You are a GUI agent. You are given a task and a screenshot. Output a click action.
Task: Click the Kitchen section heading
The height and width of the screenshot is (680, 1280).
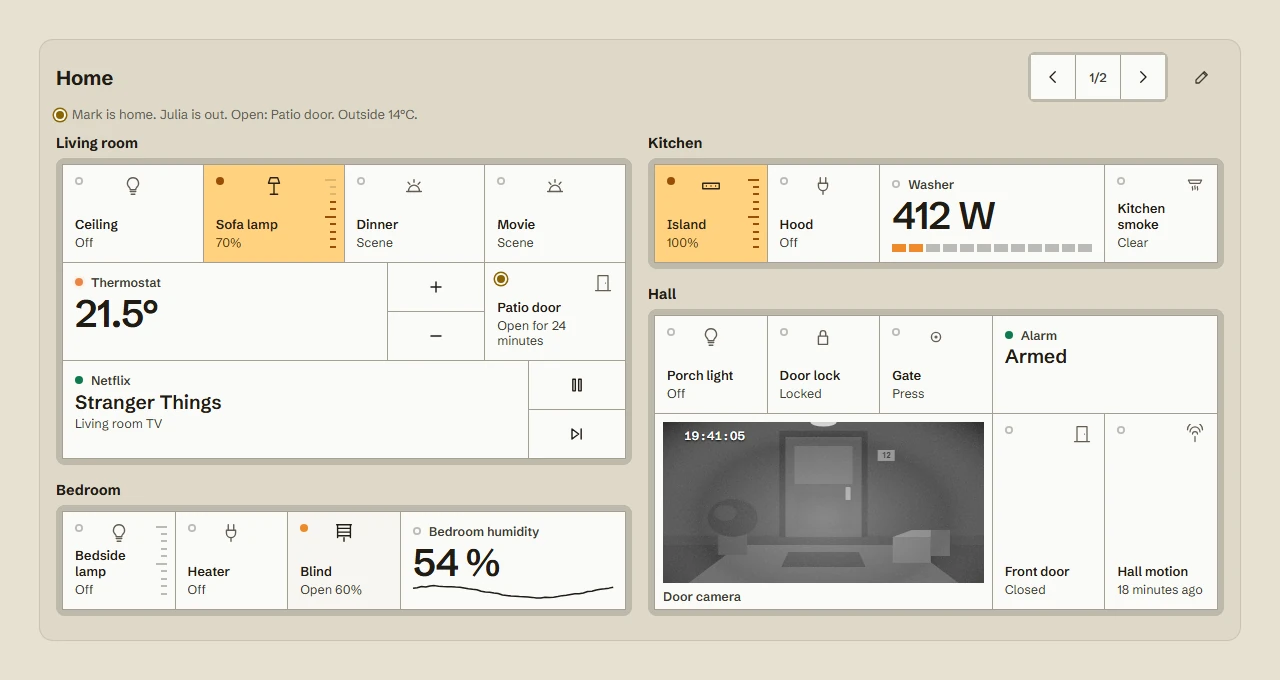click(675, 143)
